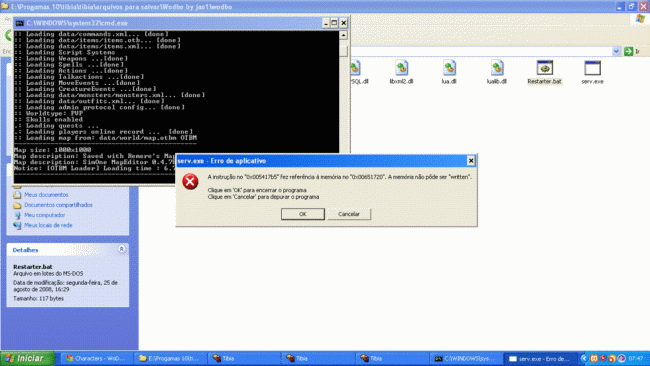Click the Meus locais de rede icon
Image resolution: width=650 pixels, height=366 pixels.
[x=17, y=225]
